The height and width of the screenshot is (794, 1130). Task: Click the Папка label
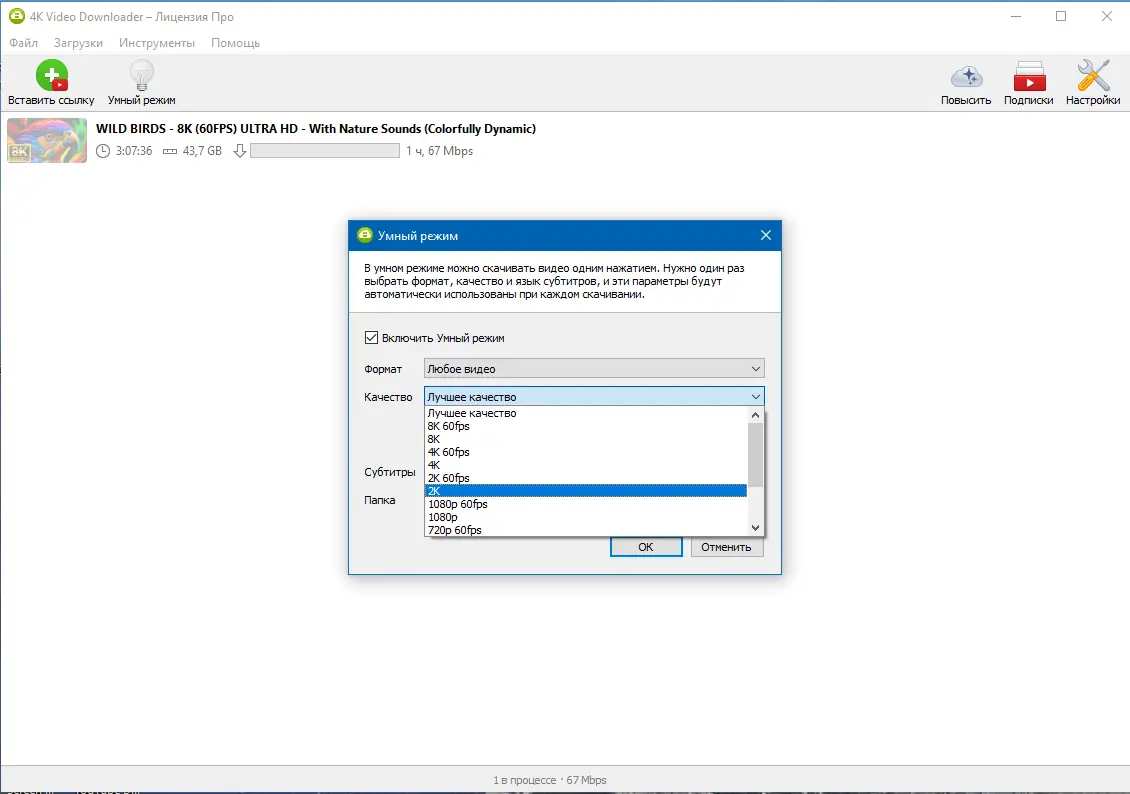point(380,500)
